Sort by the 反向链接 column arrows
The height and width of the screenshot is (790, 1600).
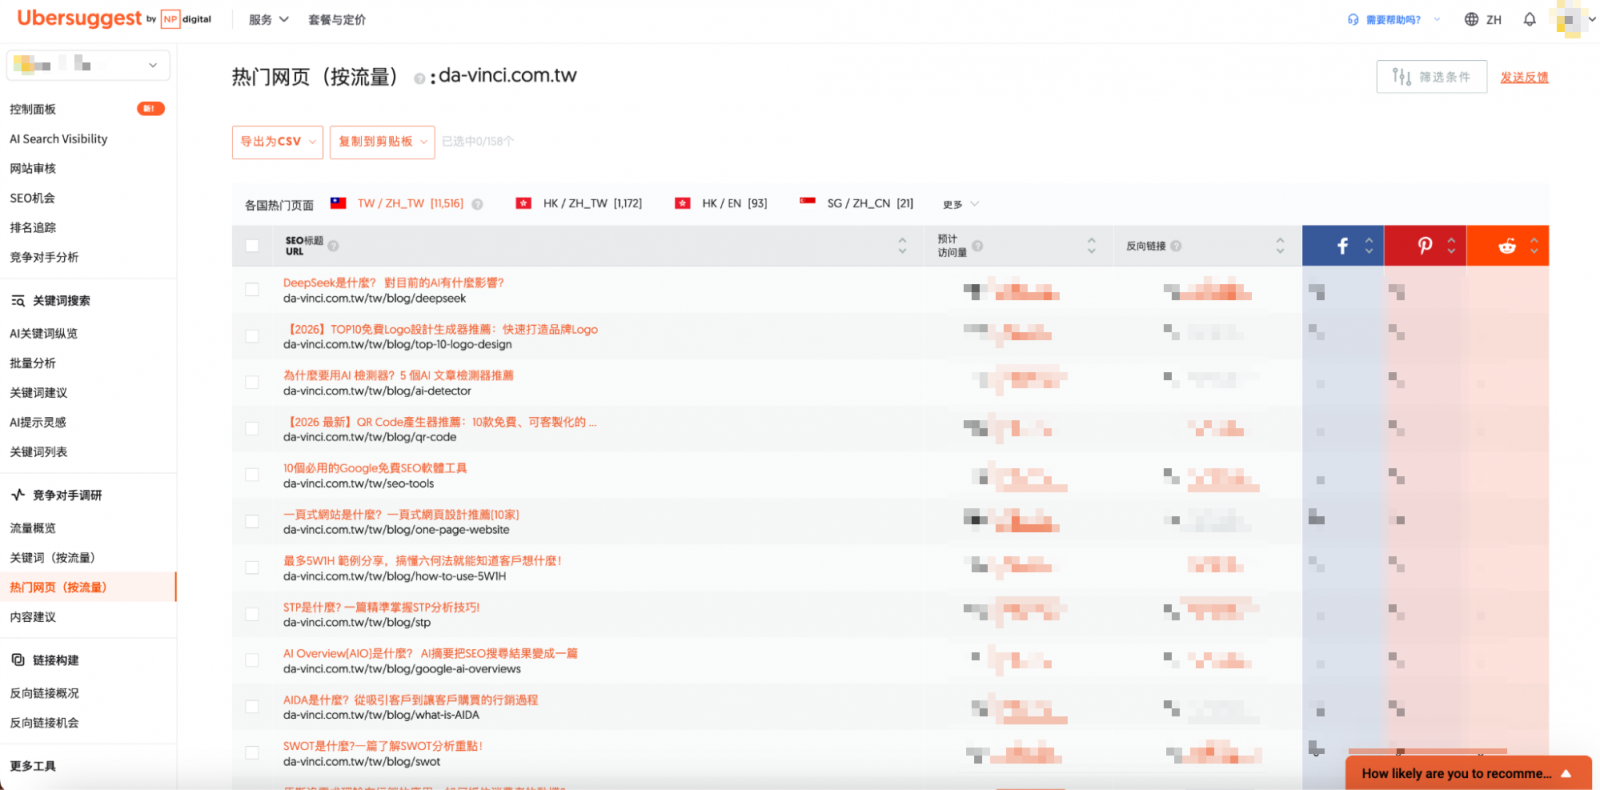click(x=1280, y=246)
